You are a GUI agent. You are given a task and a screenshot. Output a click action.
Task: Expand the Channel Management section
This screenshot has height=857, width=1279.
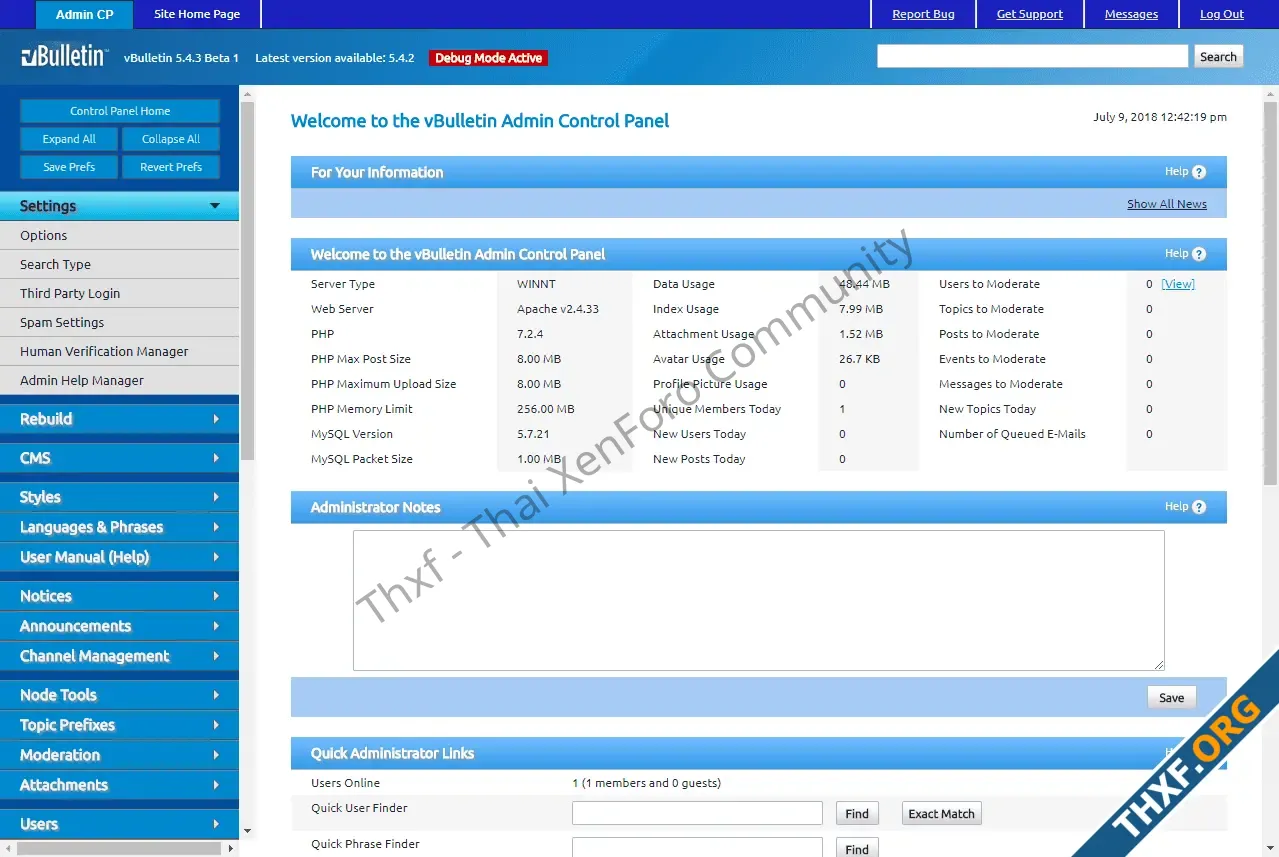pos(119,656)
